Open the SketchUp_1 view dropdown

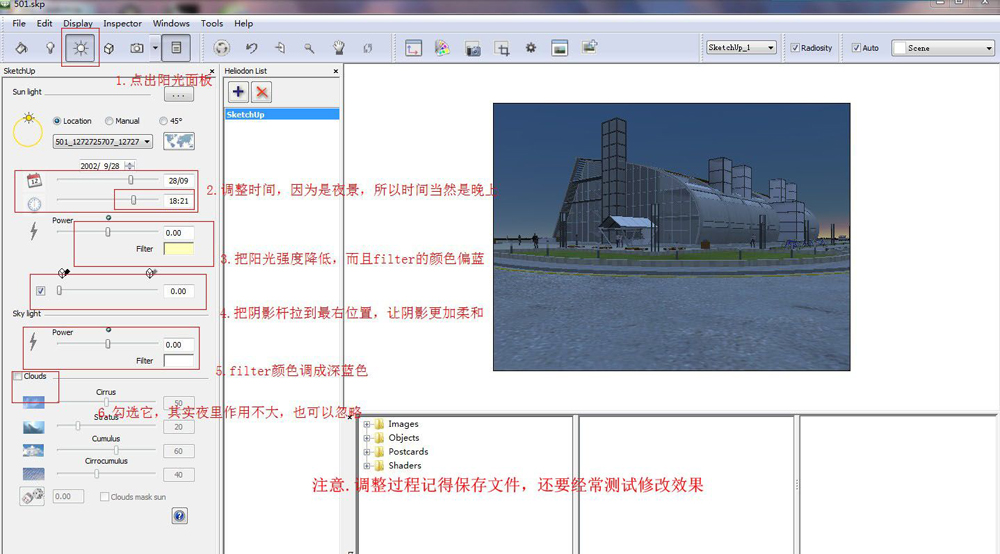tap(741, 48)
